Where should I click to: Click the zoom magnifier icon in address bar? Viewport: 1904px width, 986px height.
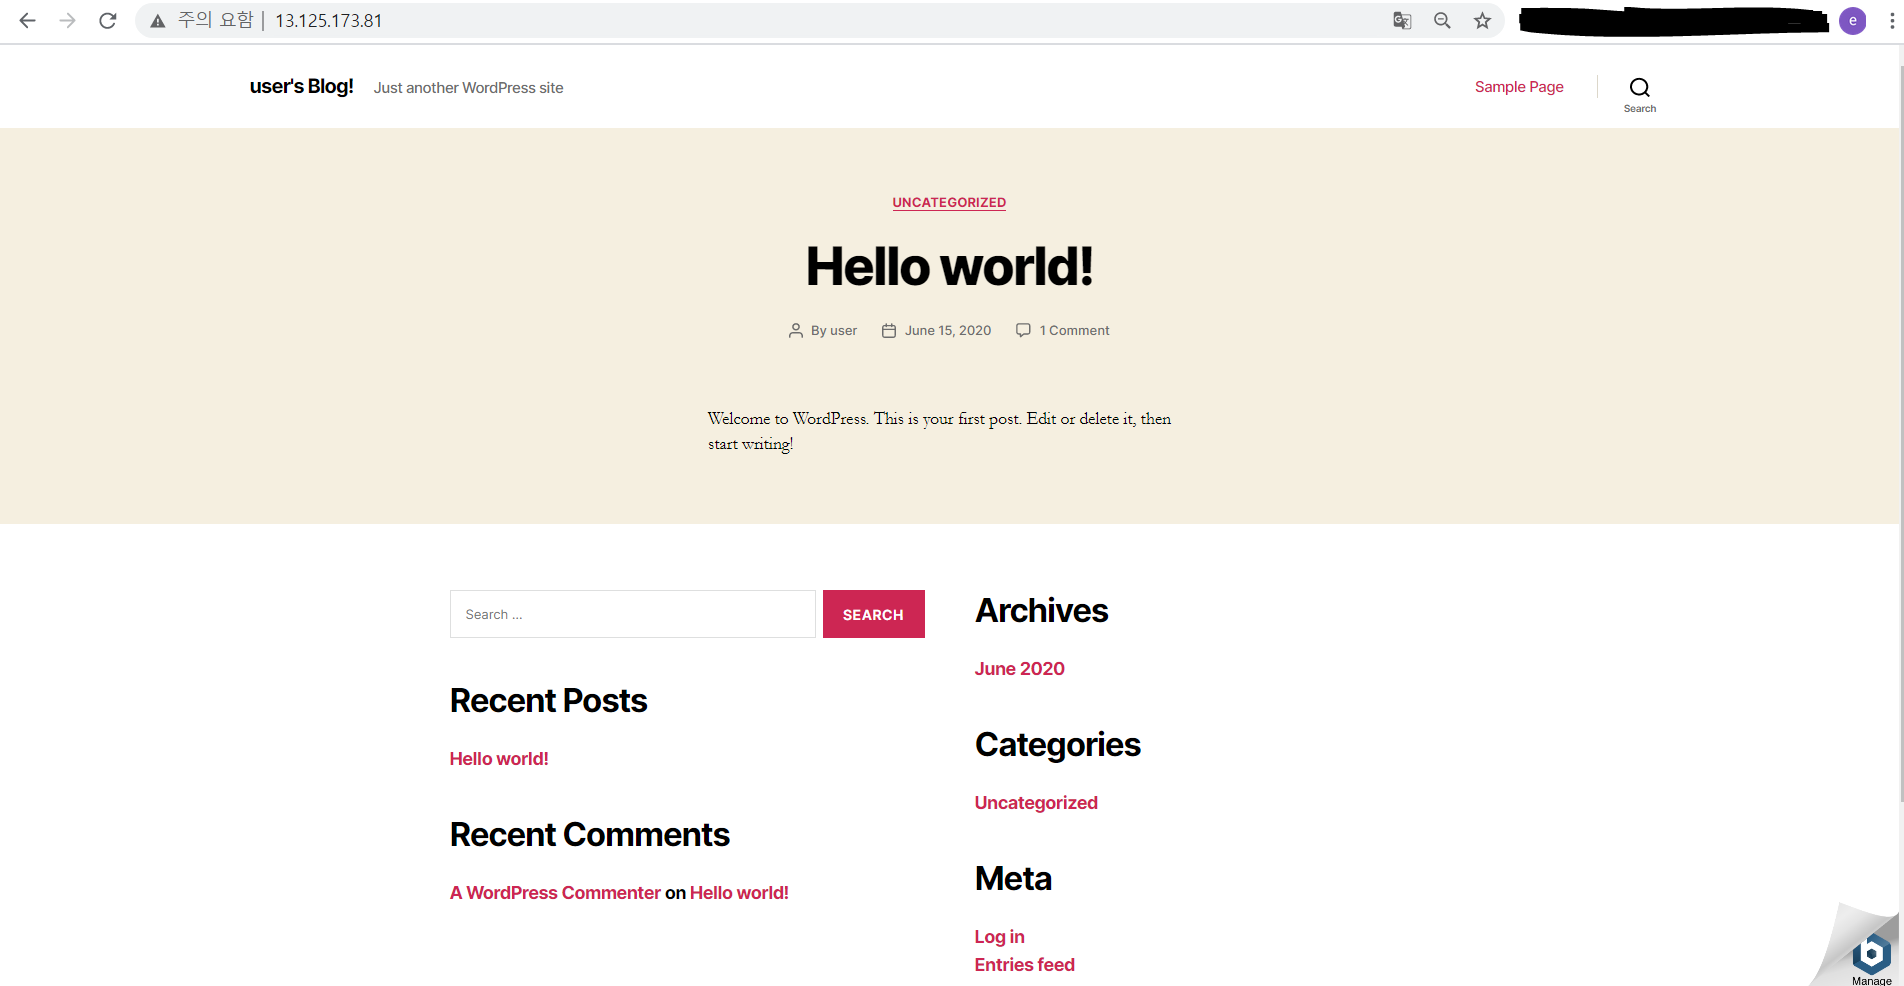coord(1442,20)
